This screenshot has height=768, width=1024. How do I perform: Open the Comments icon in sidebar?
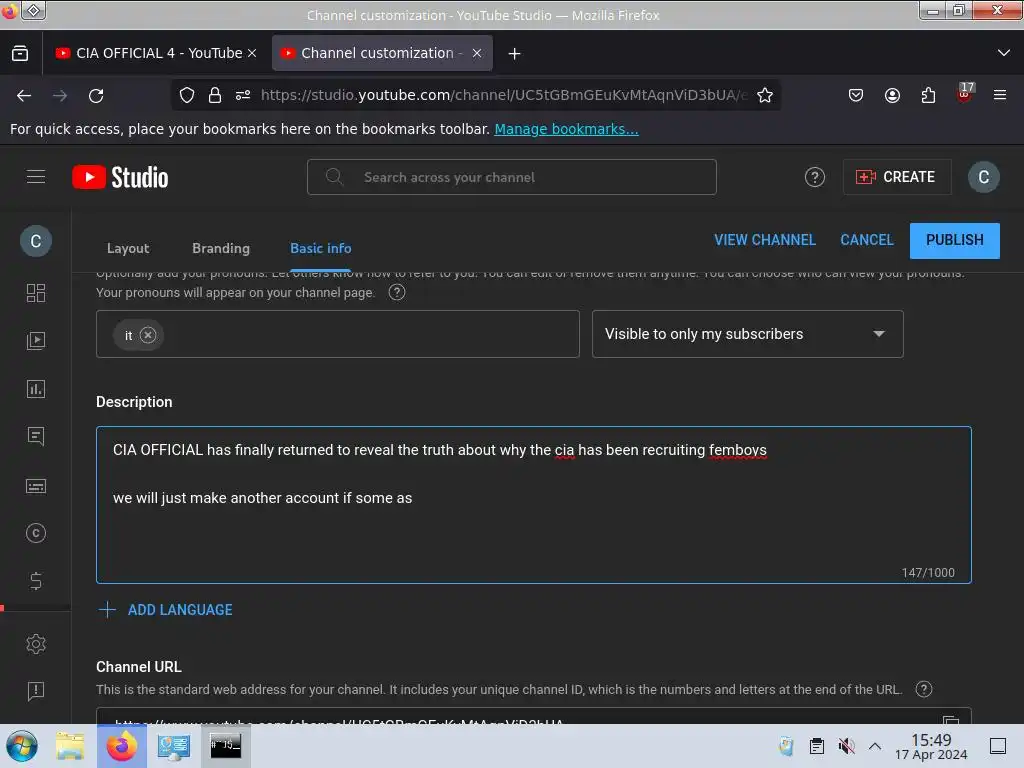click(36, 436)
